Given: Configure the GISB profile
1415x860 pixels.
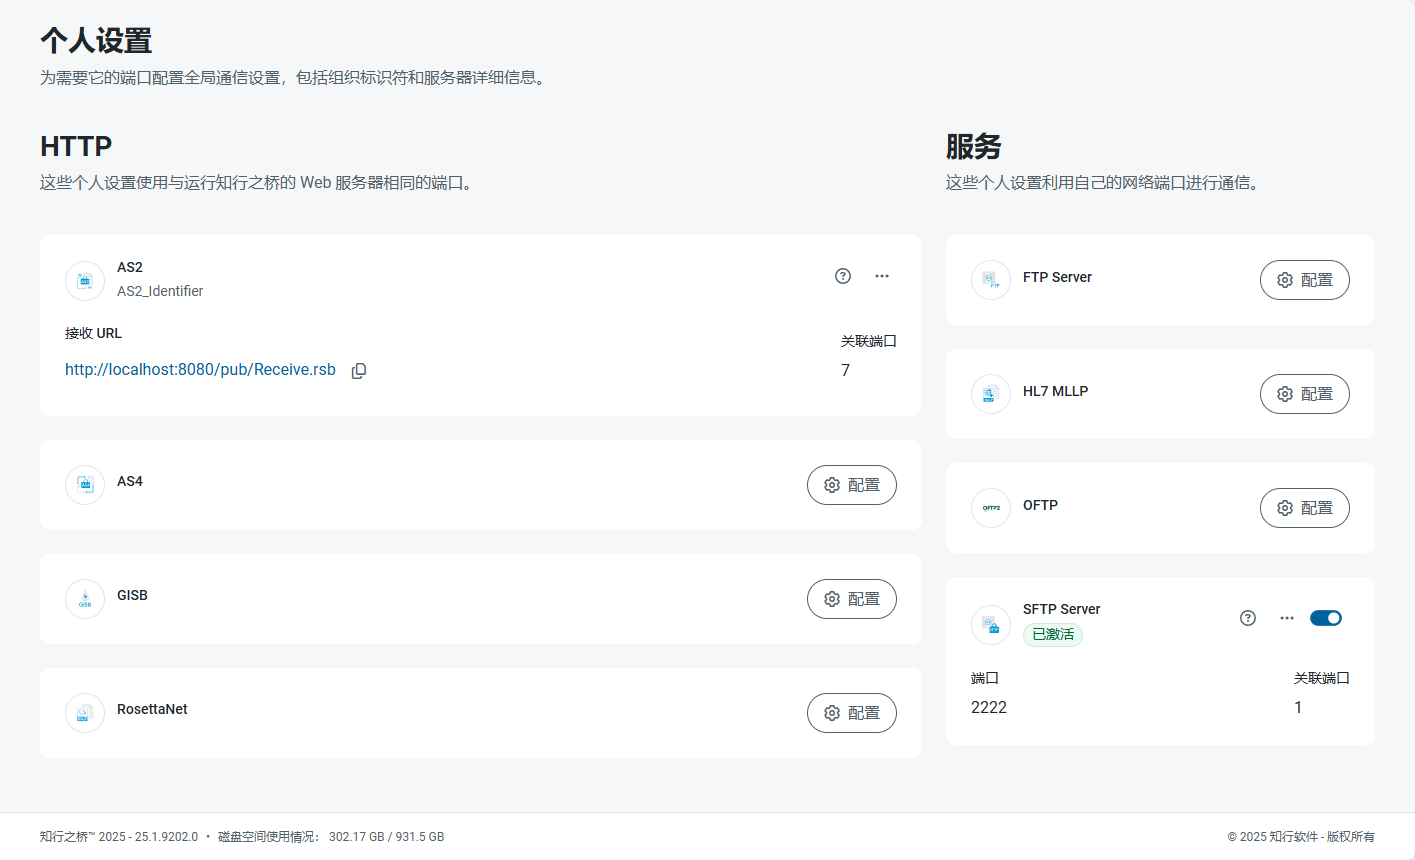Looking at the screenshot, I should click(x=851, y=599).
